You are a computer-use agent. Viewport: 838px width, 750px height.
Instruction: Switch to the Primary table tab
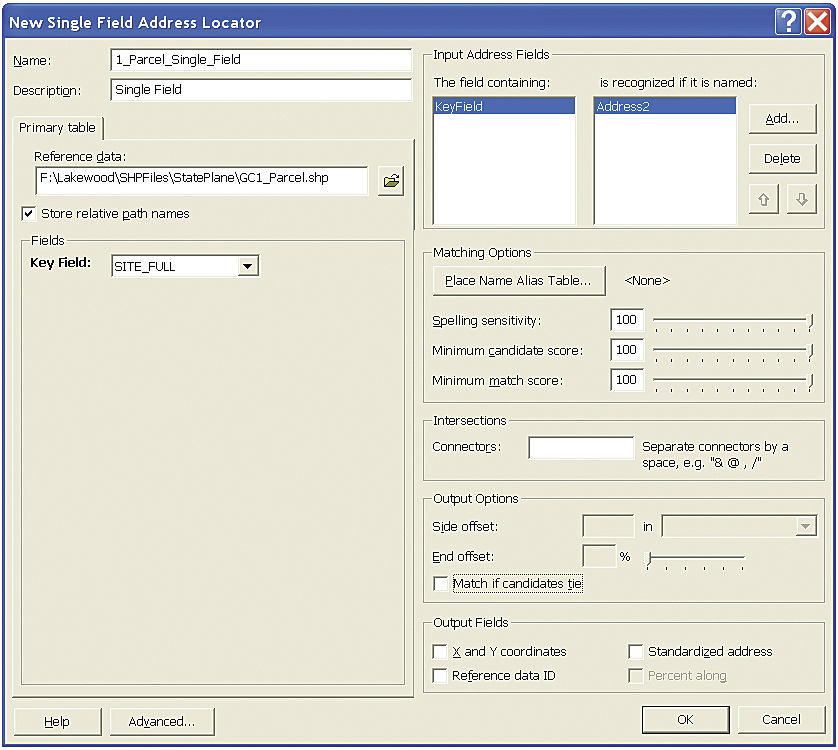click(57, 128)
